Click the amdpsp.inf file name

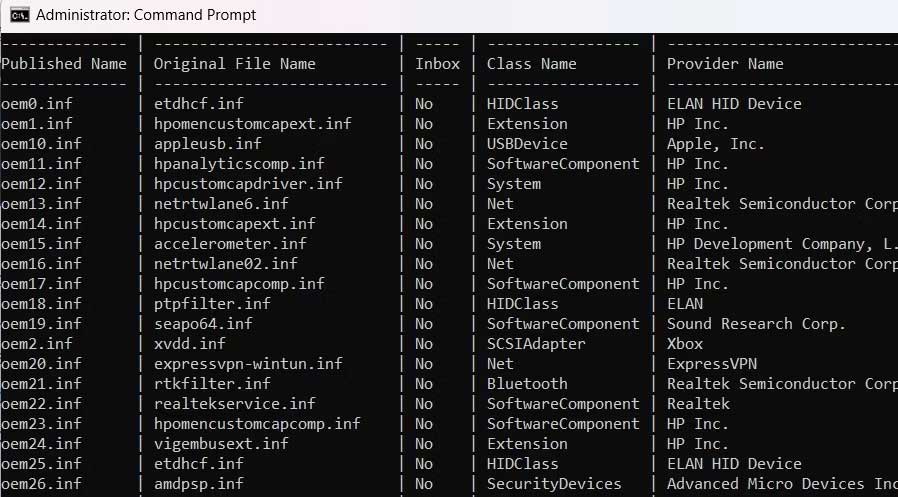pos(198,484)
